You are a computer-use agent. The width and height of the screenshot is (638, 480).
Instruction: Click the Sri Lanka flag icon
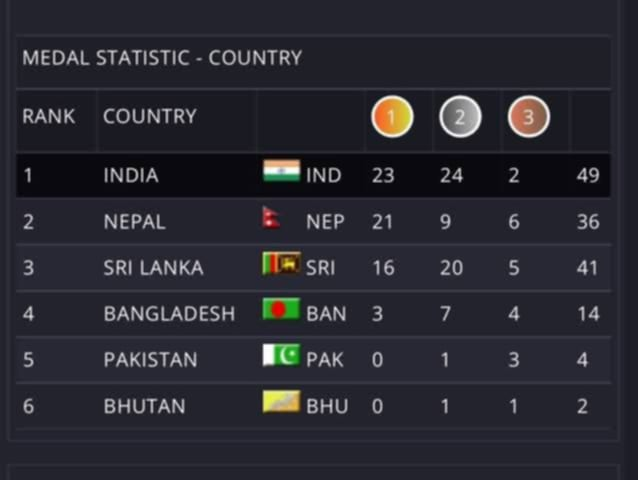coord(281,264)
